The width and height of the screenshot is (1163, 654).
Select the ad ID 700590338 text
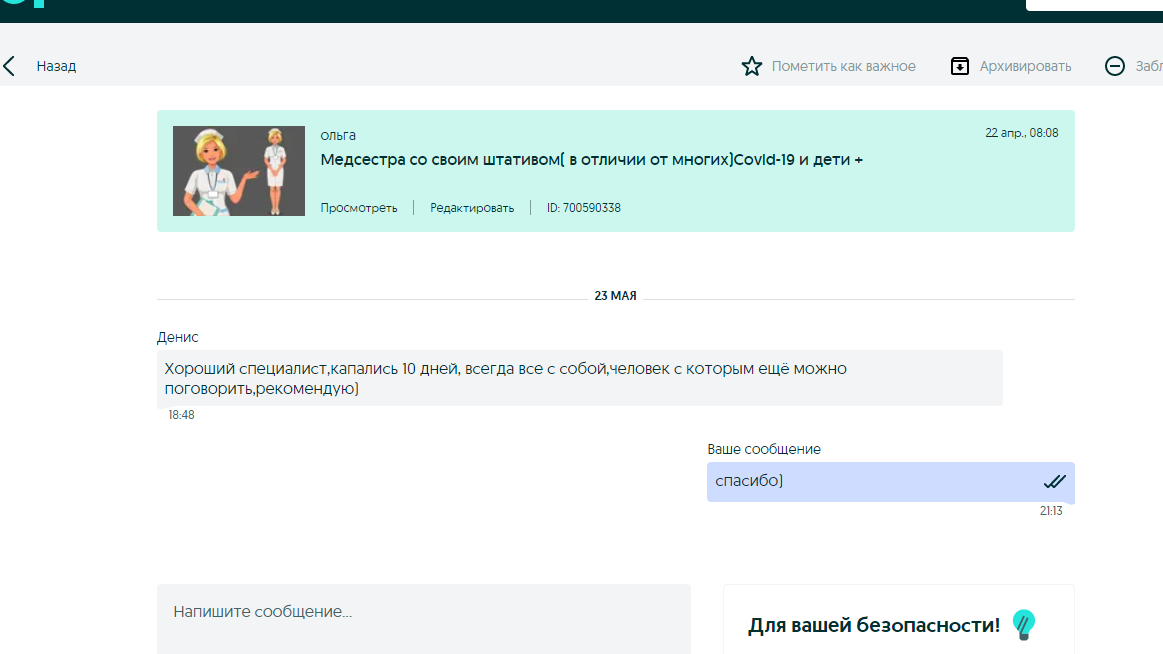pos(584,208)
